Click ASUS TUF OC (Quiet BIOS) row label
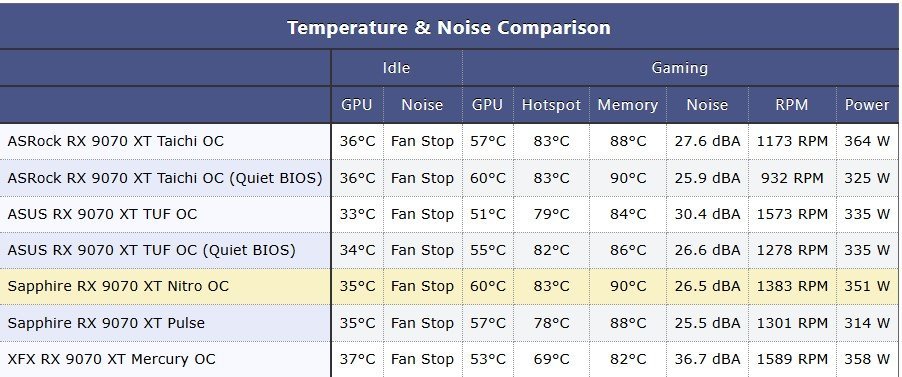 [151, 250]
